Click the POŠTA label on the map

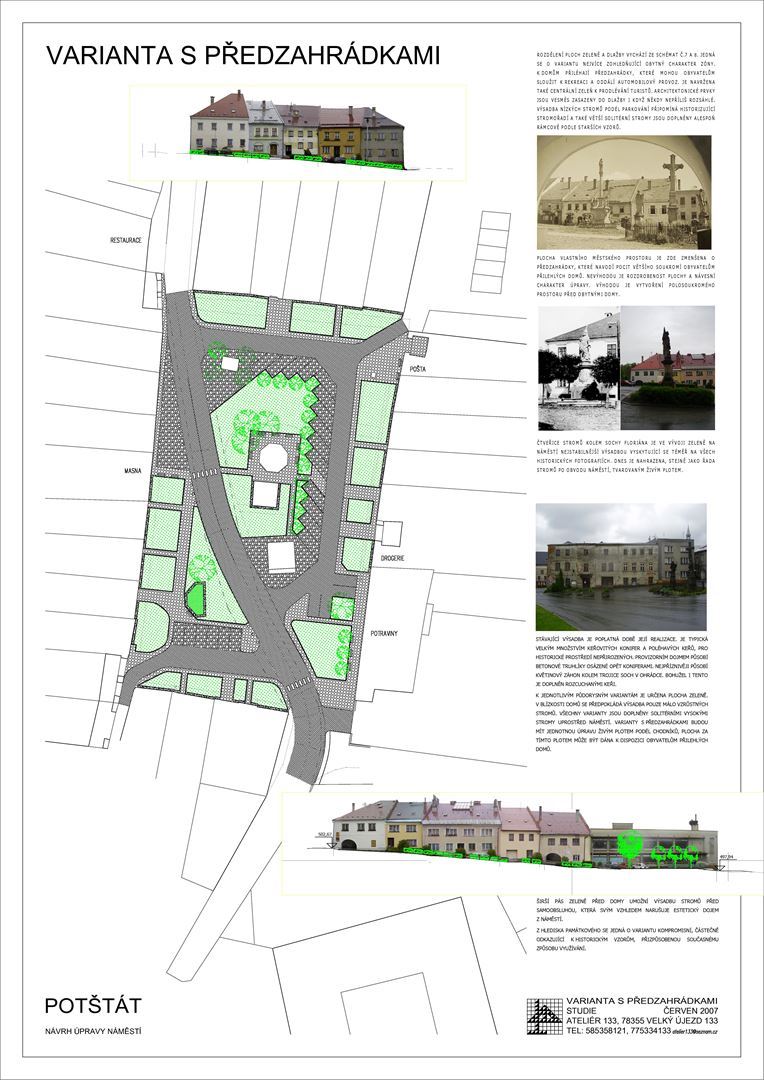pyautogui.click(x=418, y=369)
